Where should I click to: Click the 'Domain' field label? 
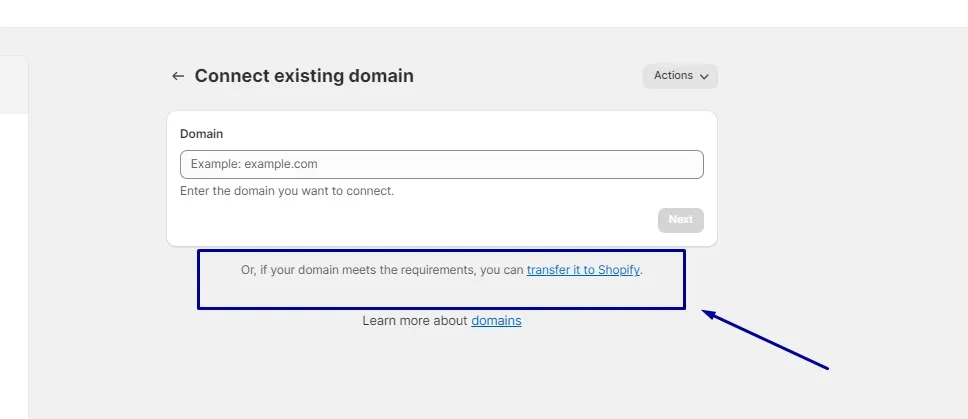[201, 134]
